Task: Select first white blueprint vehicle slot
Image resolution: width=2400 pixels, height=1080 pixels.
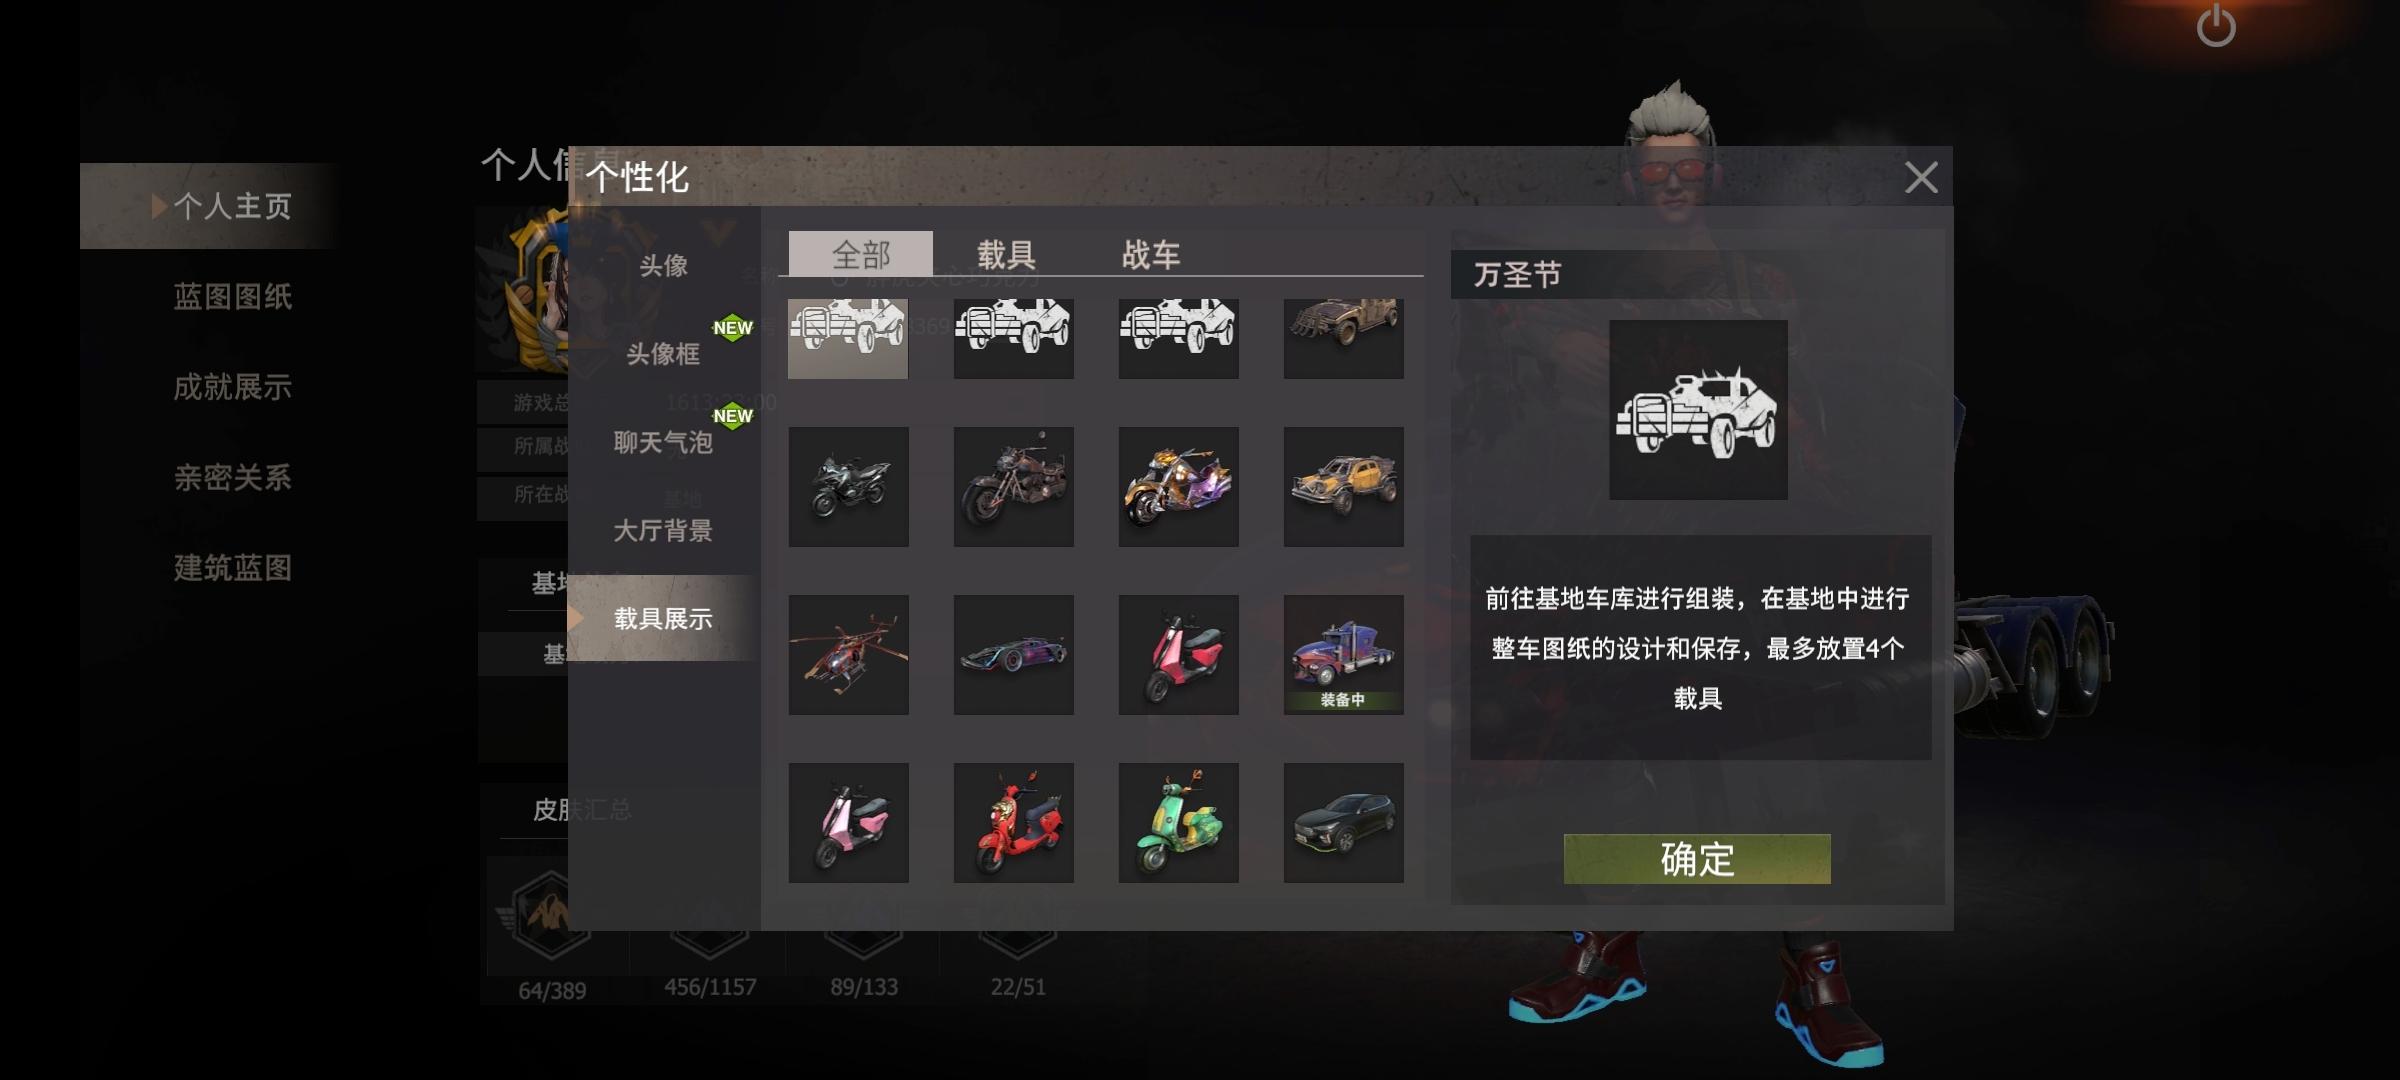Action: click(848, 338)
